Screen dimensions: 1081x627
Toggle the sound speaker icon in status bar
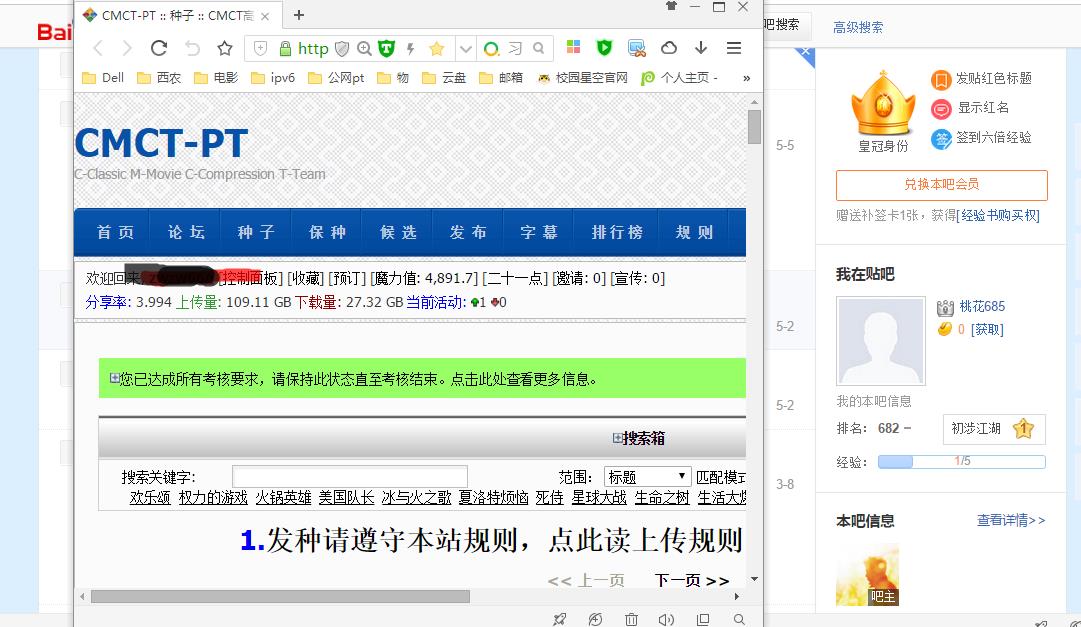tap(666, 619)
